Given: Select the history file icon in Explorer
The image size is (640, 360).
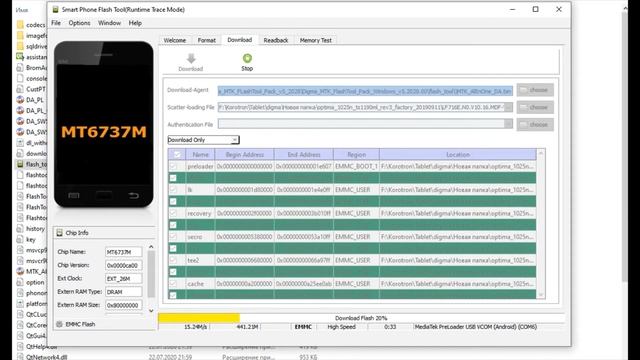Looking at the screenshot, I should [20, 229].
